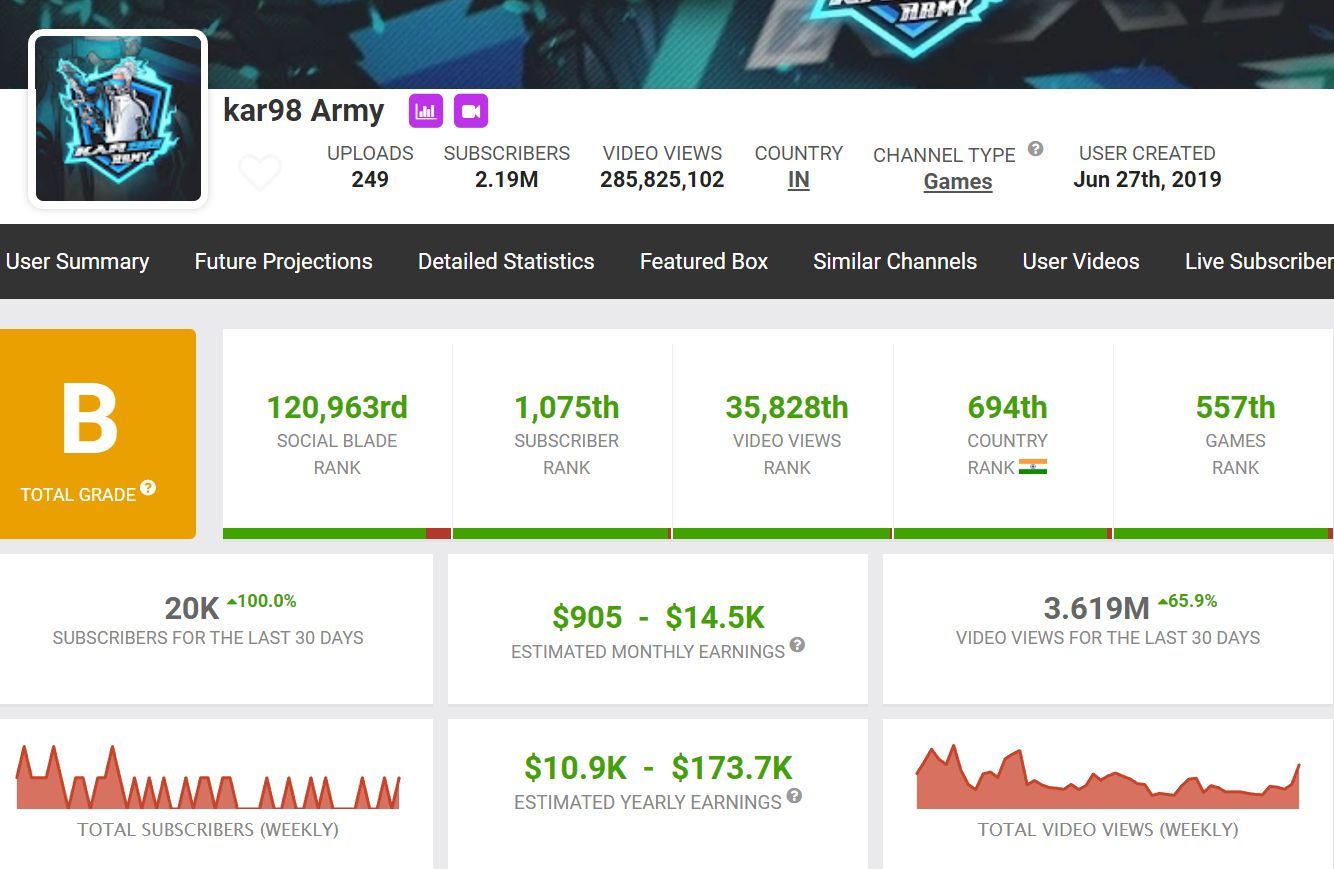
Task: Click the kar98 Army channel name
Action: click(304, 110)
